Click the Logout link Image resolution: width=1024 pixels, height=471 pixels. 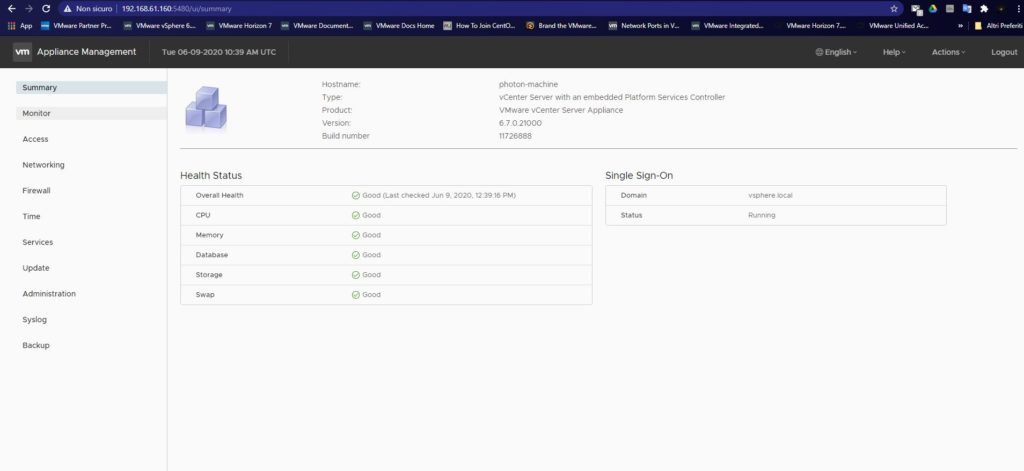coord(1004,52)
